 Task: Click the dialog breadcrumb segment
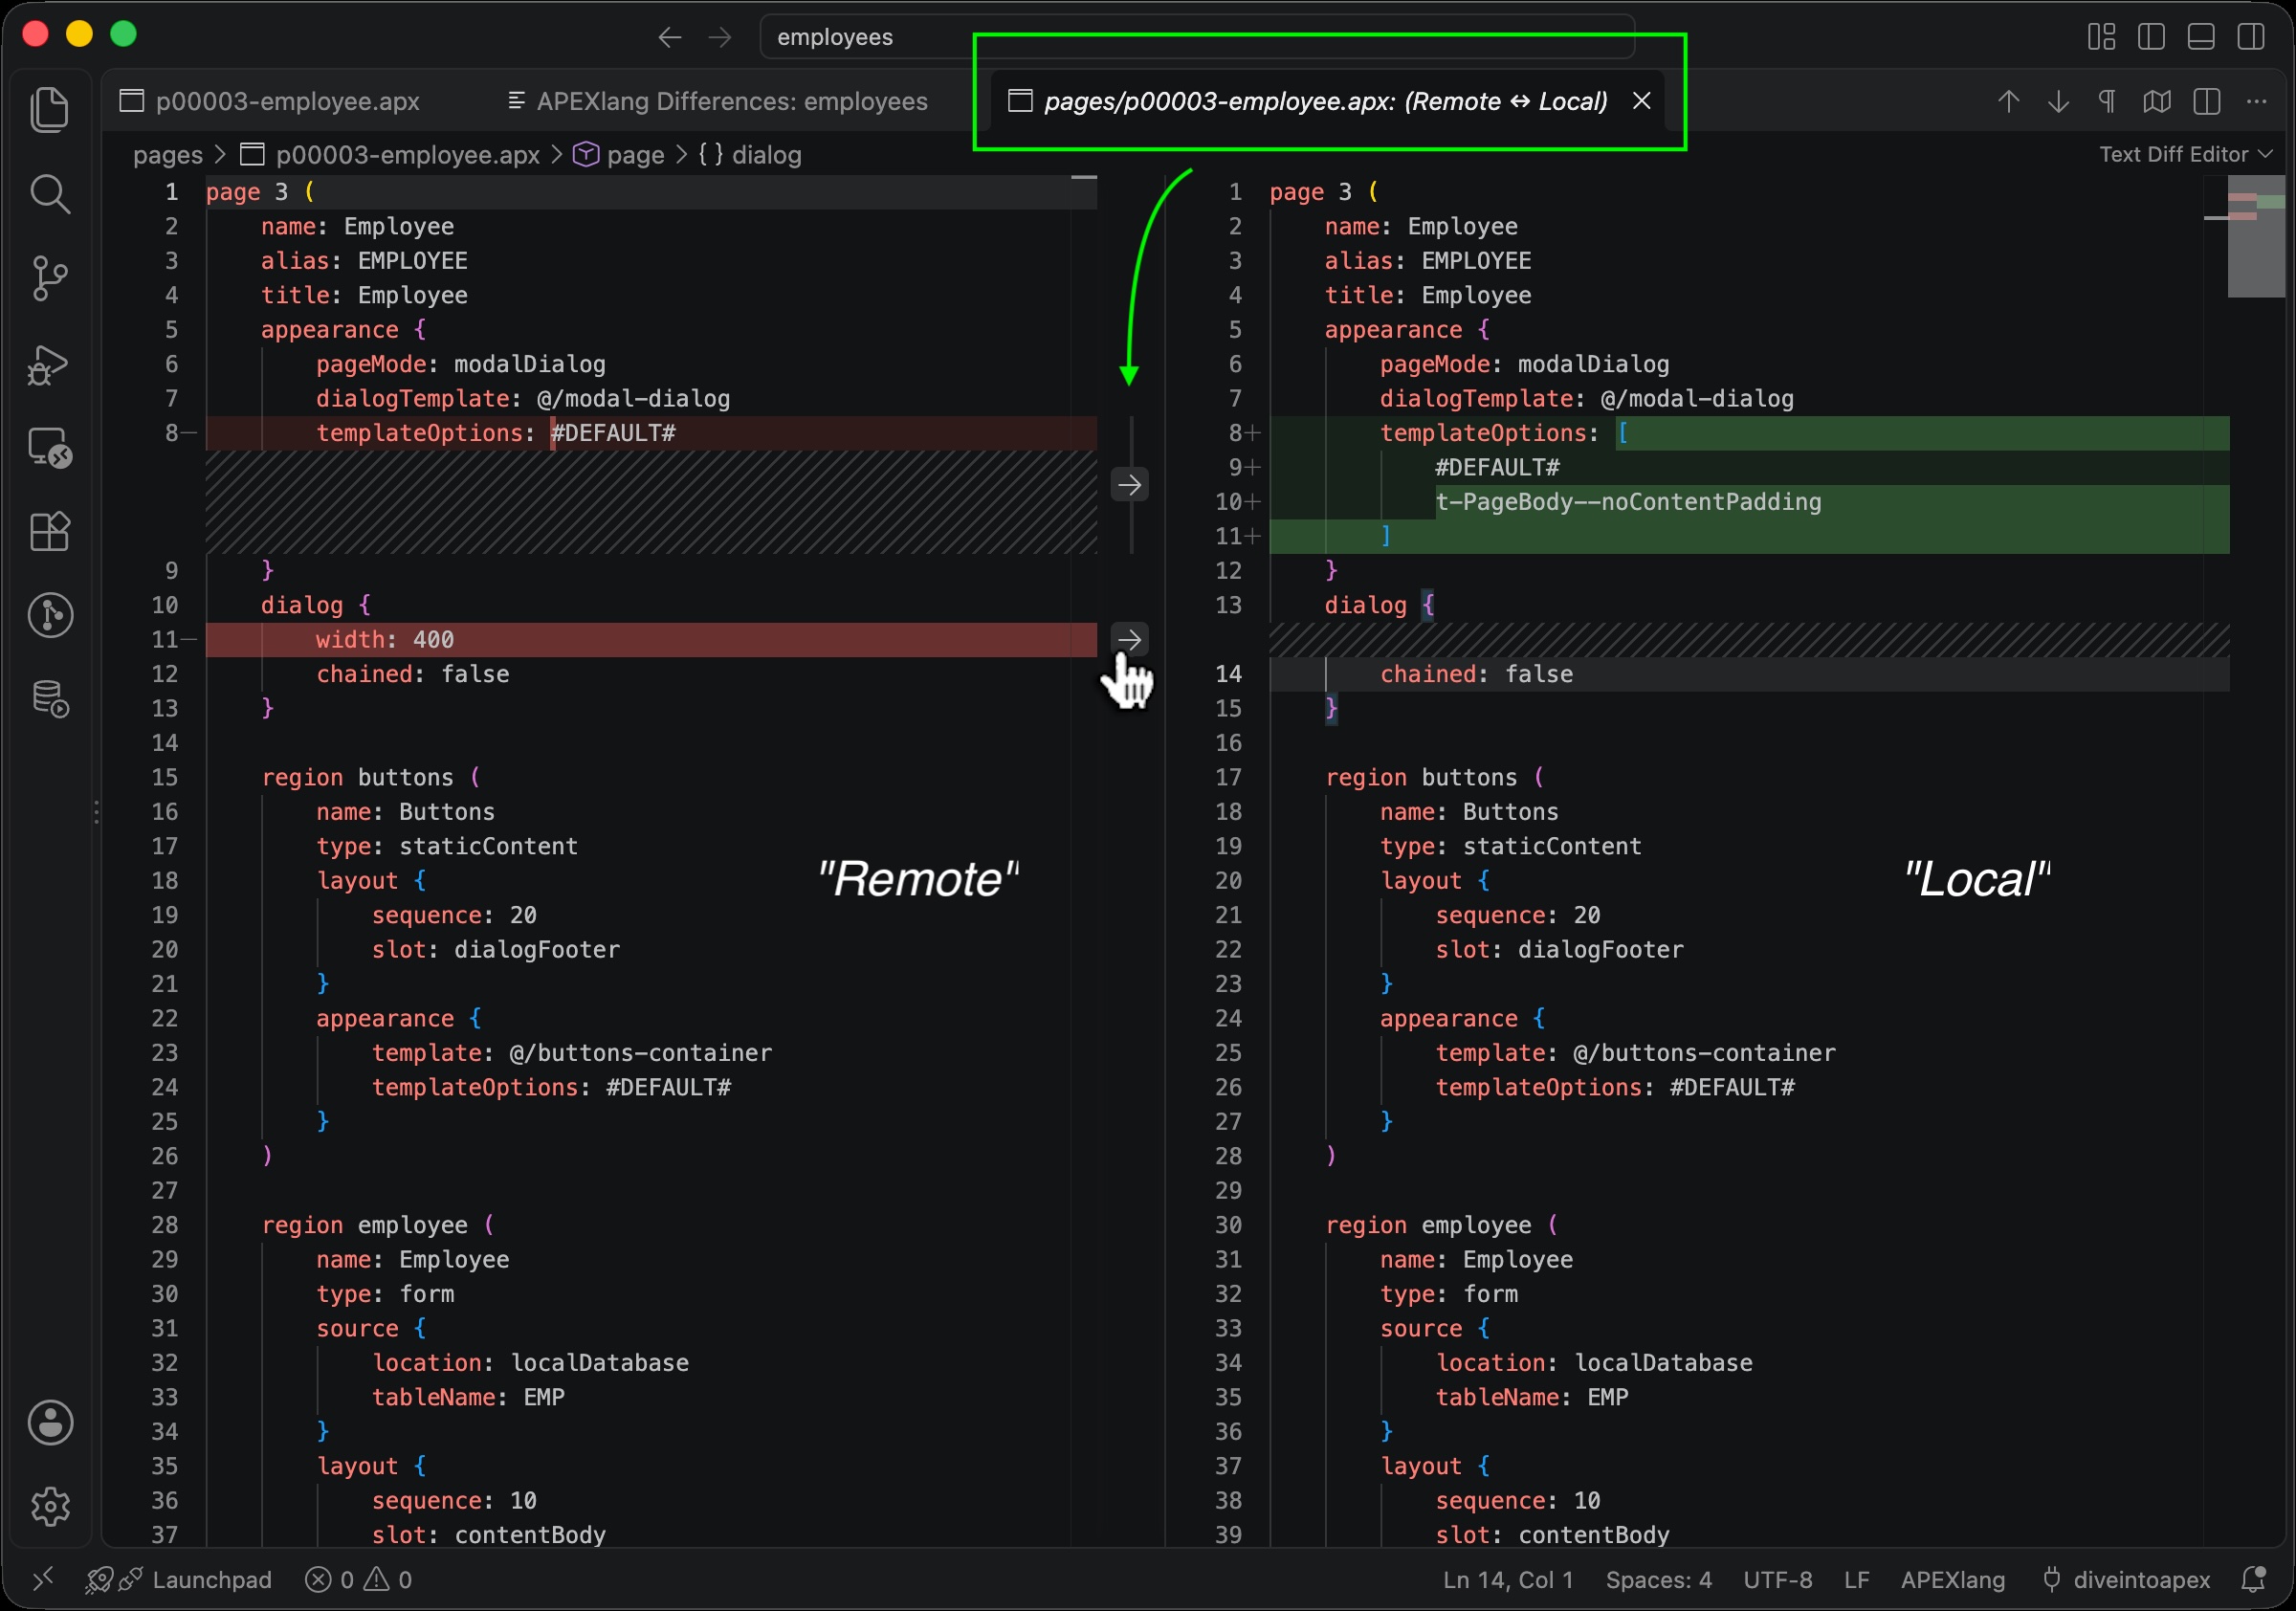point(750,155)
